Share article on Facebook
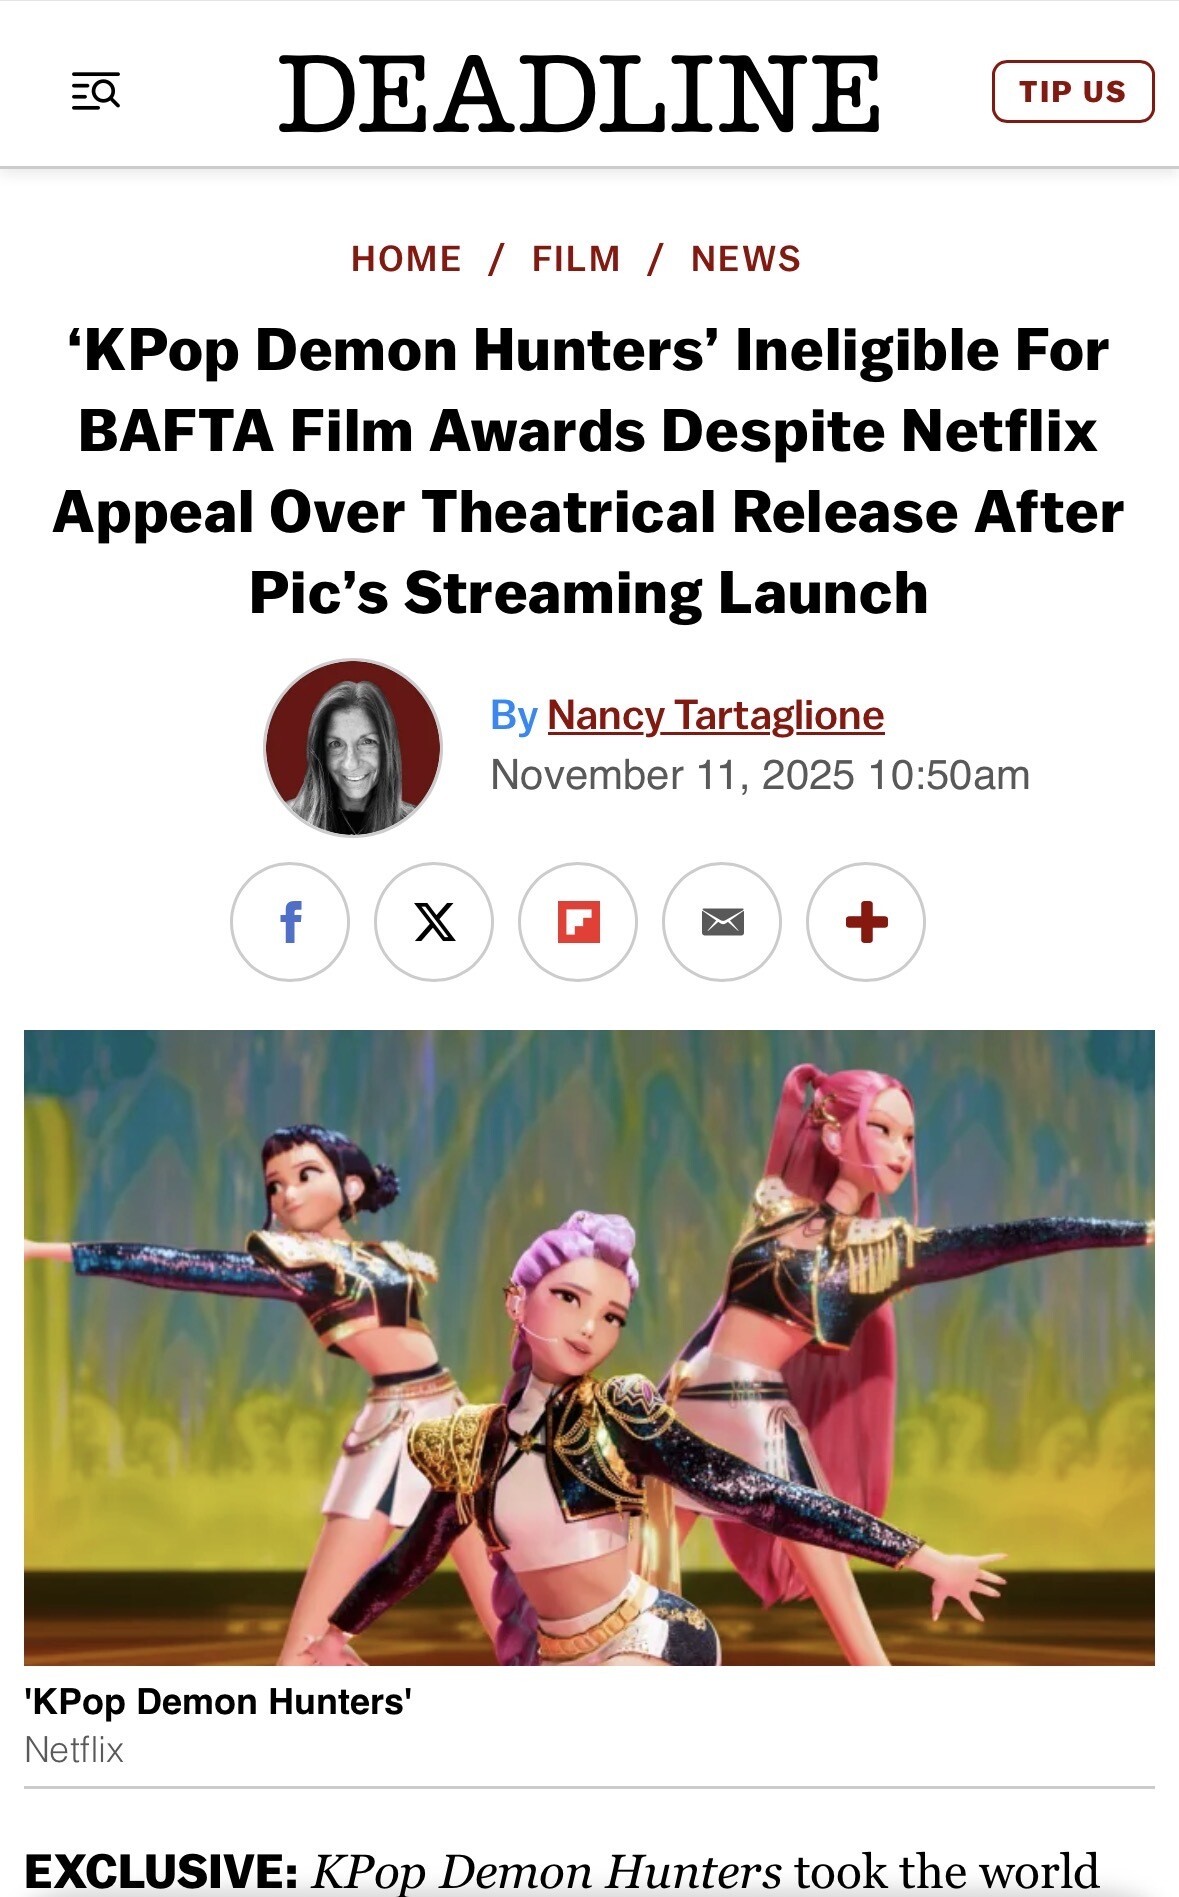 point(290,921)
